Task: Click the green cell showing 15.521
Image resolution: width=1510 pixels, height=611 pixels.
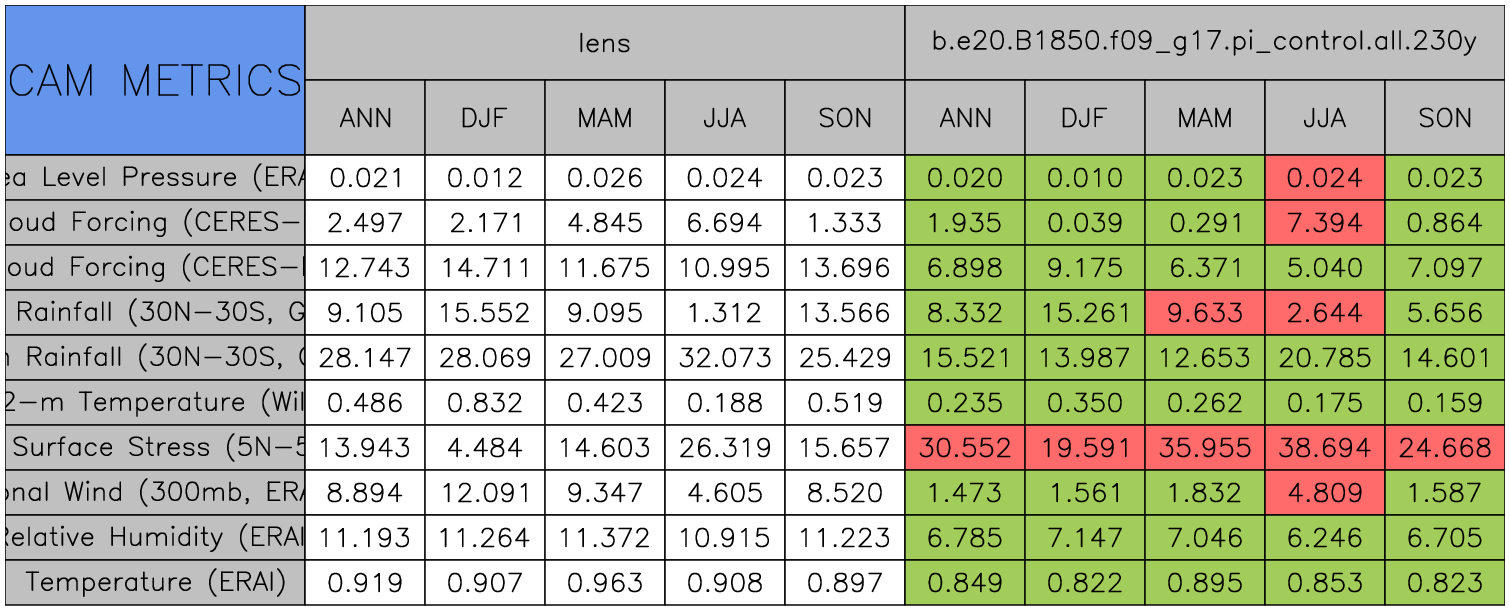Action: click(x=964, y=358)
